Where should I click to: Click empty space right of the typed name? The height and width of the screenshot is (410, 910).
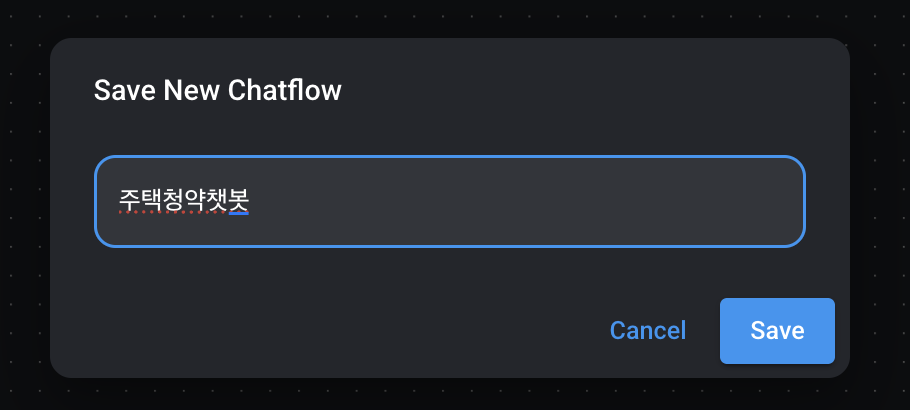click(520, 201)
